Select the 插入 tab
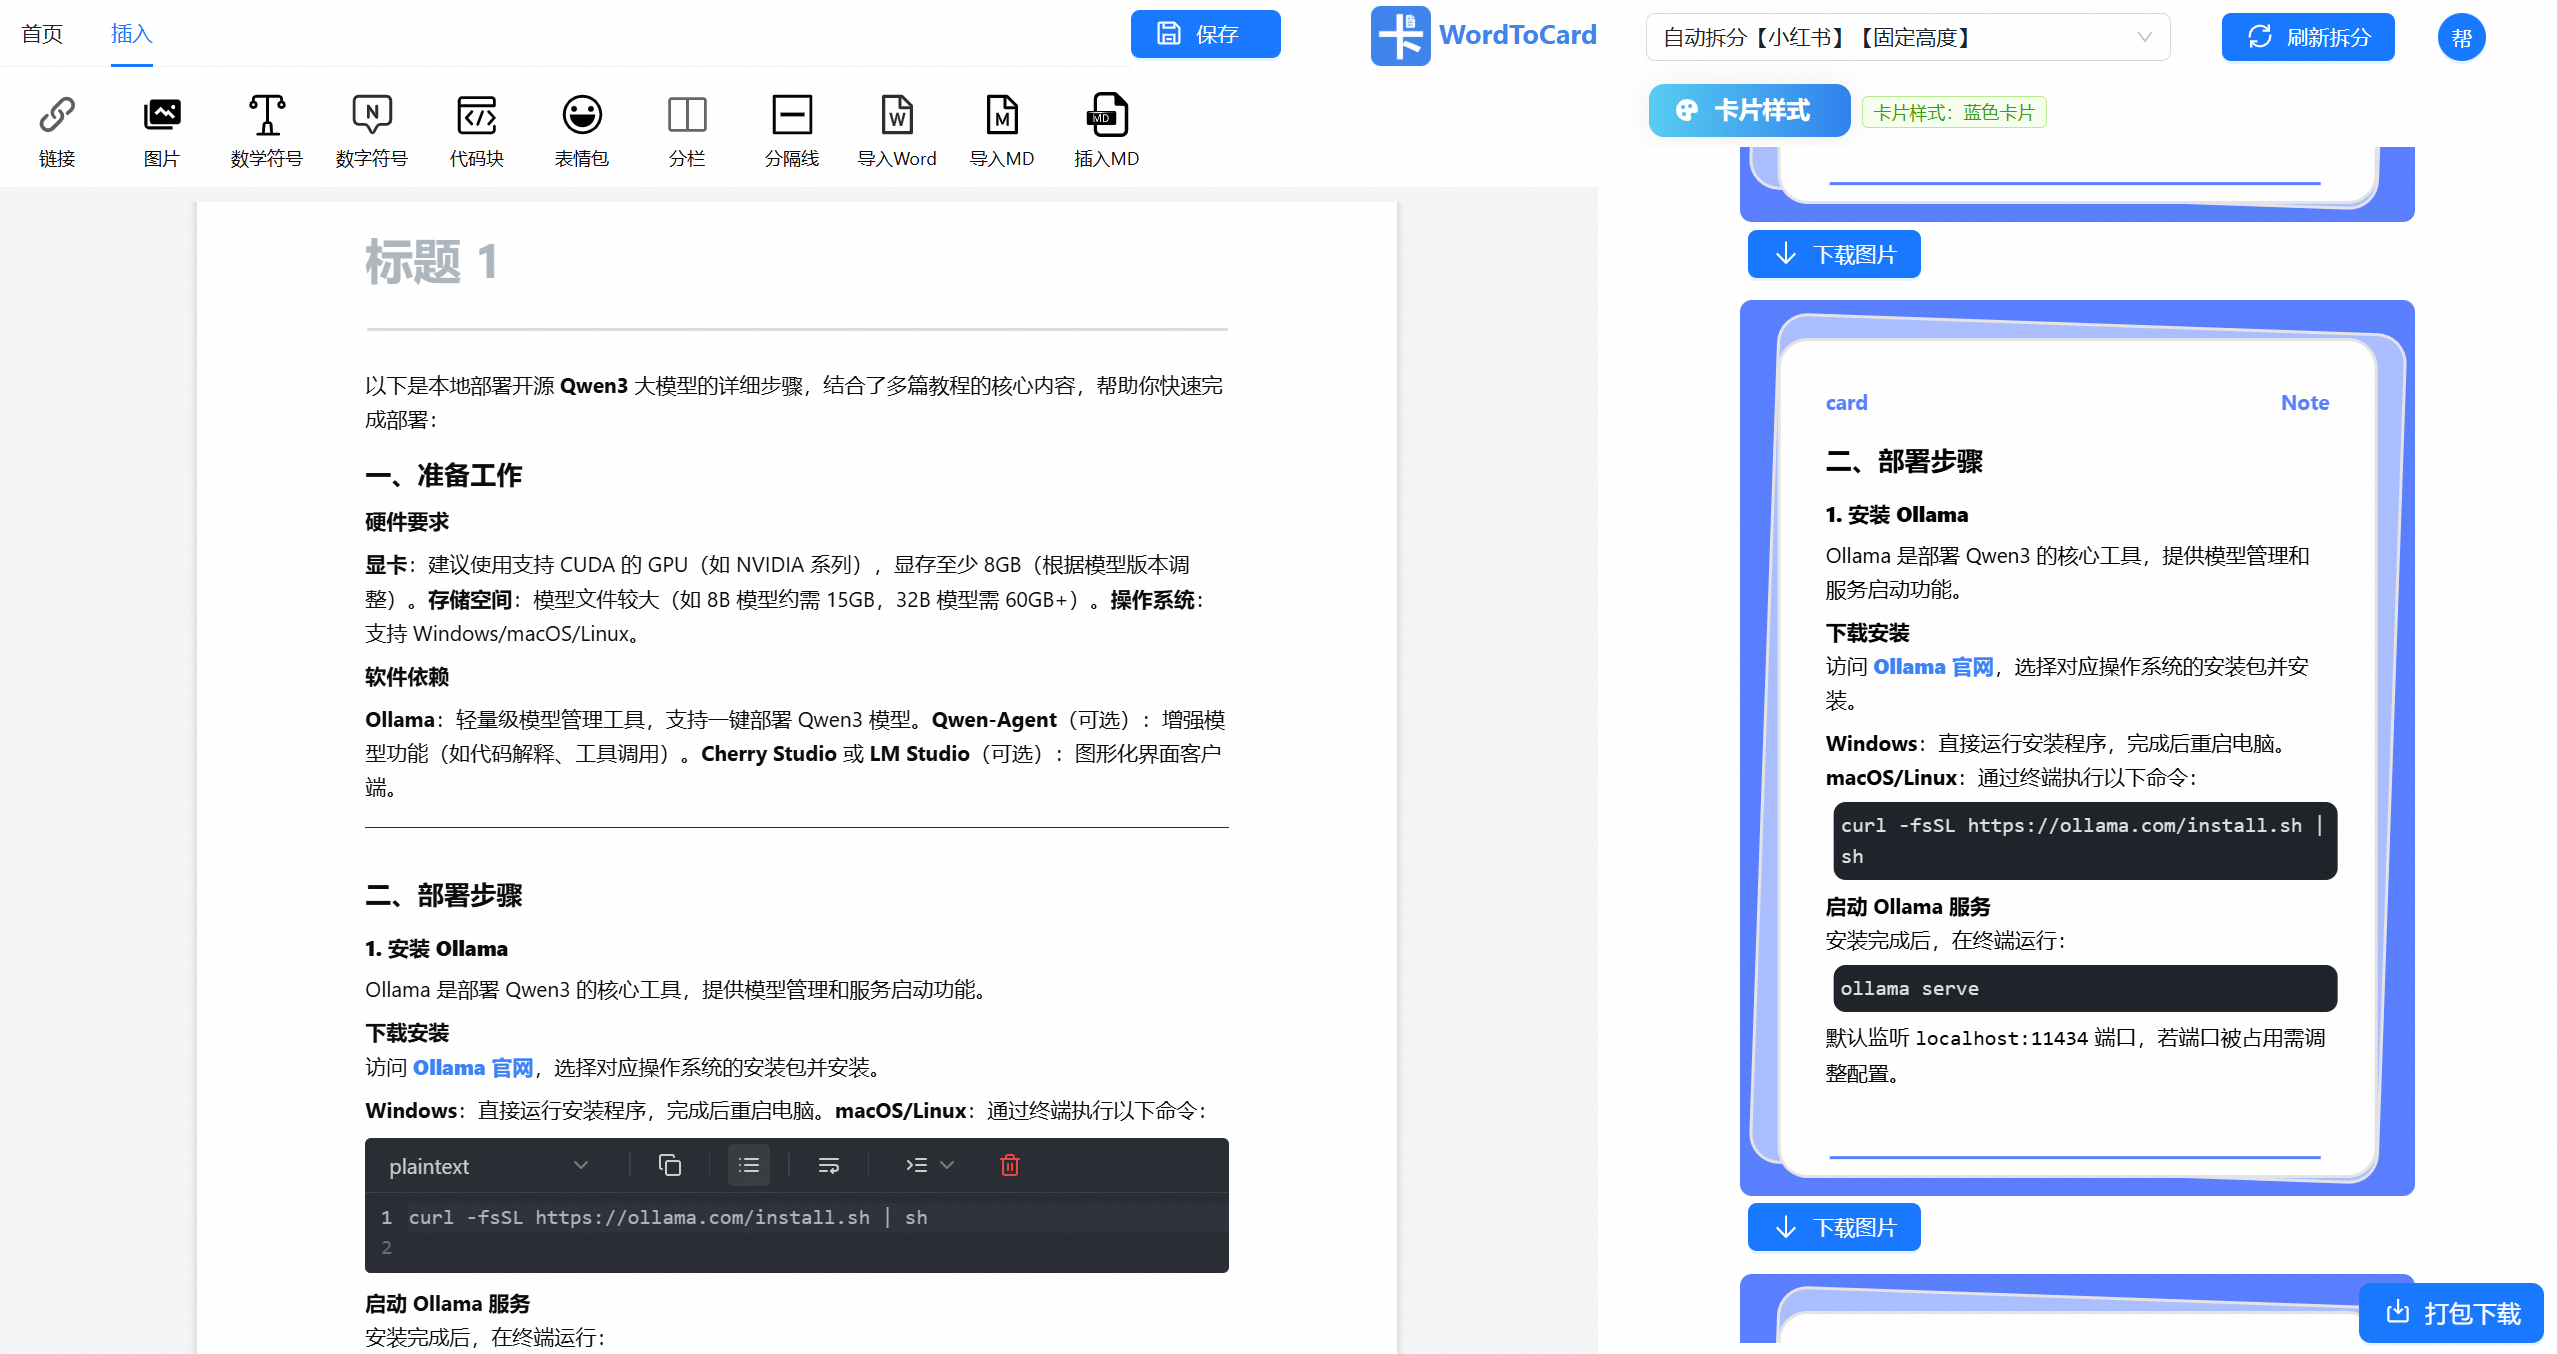The width and height of the screenshot is (2557, 1354). tap(131, 34)
